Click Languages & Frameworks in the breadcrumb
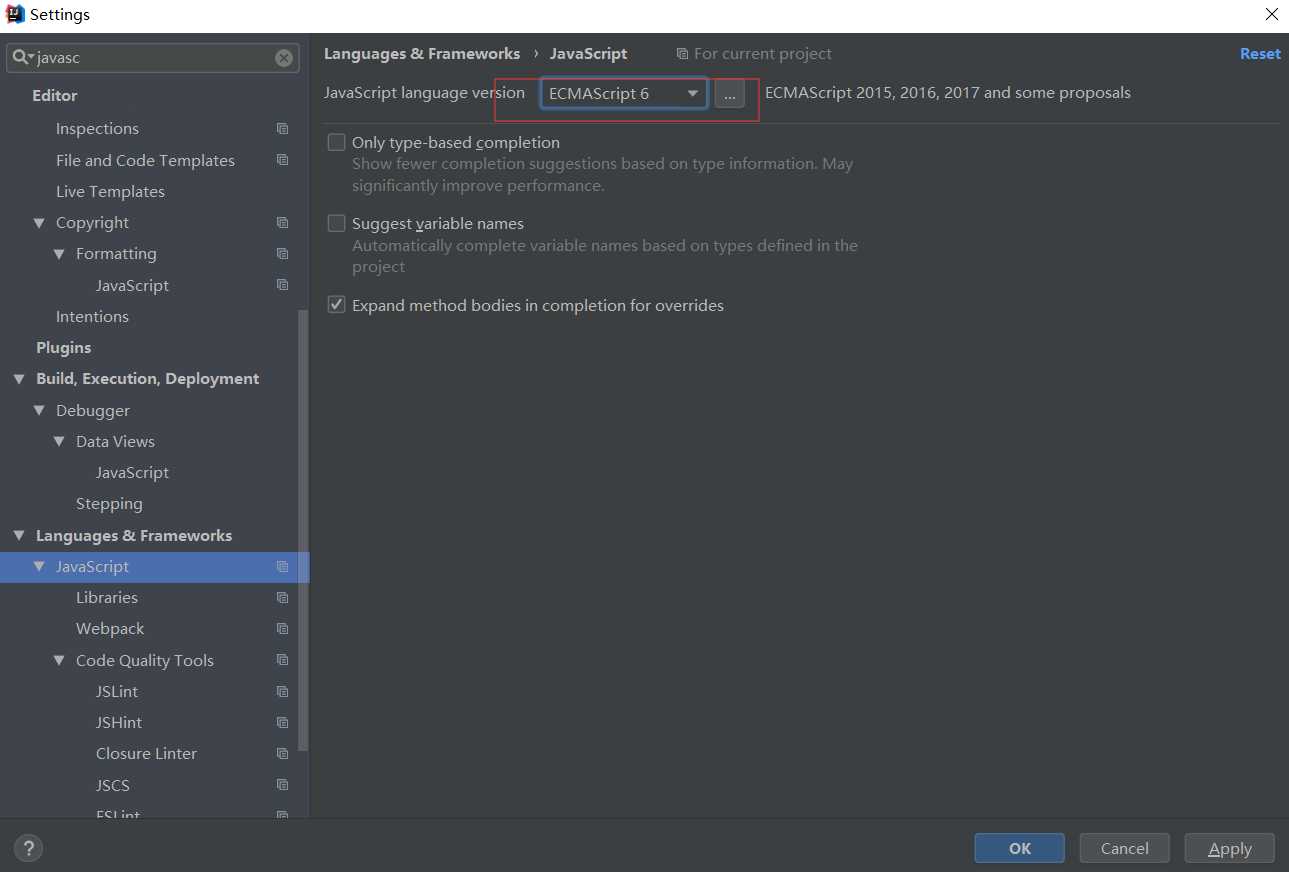 (x=422, y=54)
